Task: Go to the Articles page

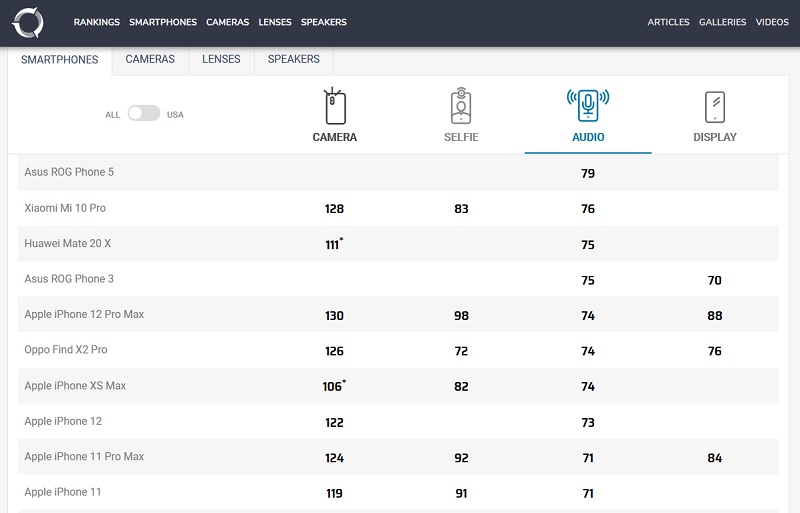Action: [x=668, y=22]
